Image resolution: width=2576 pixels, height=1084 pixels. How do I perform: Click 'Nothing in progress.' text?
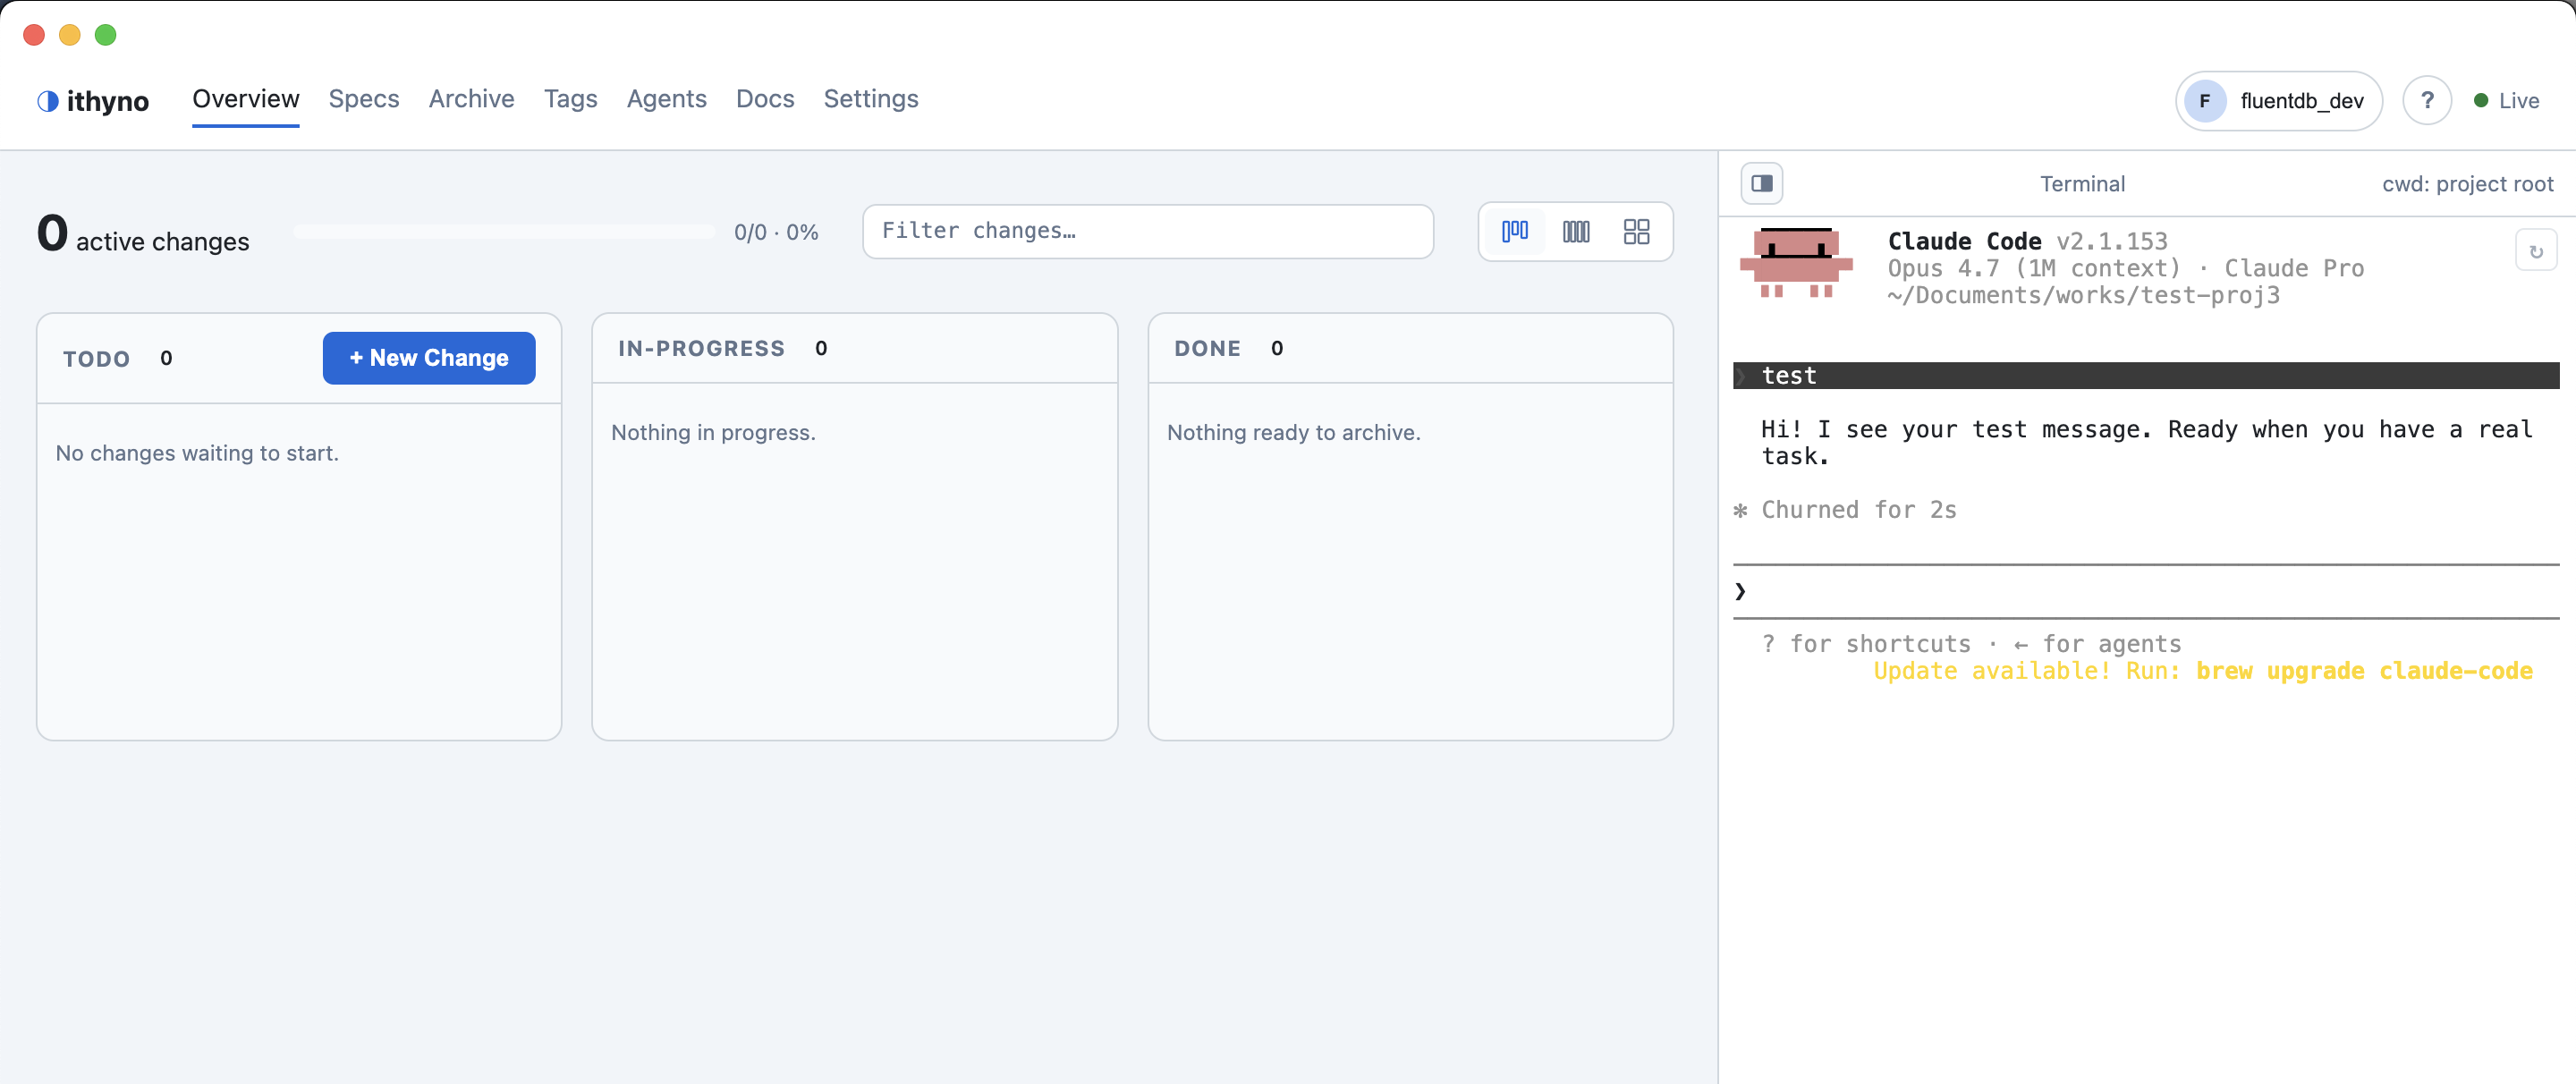click(x=713, y=432)
